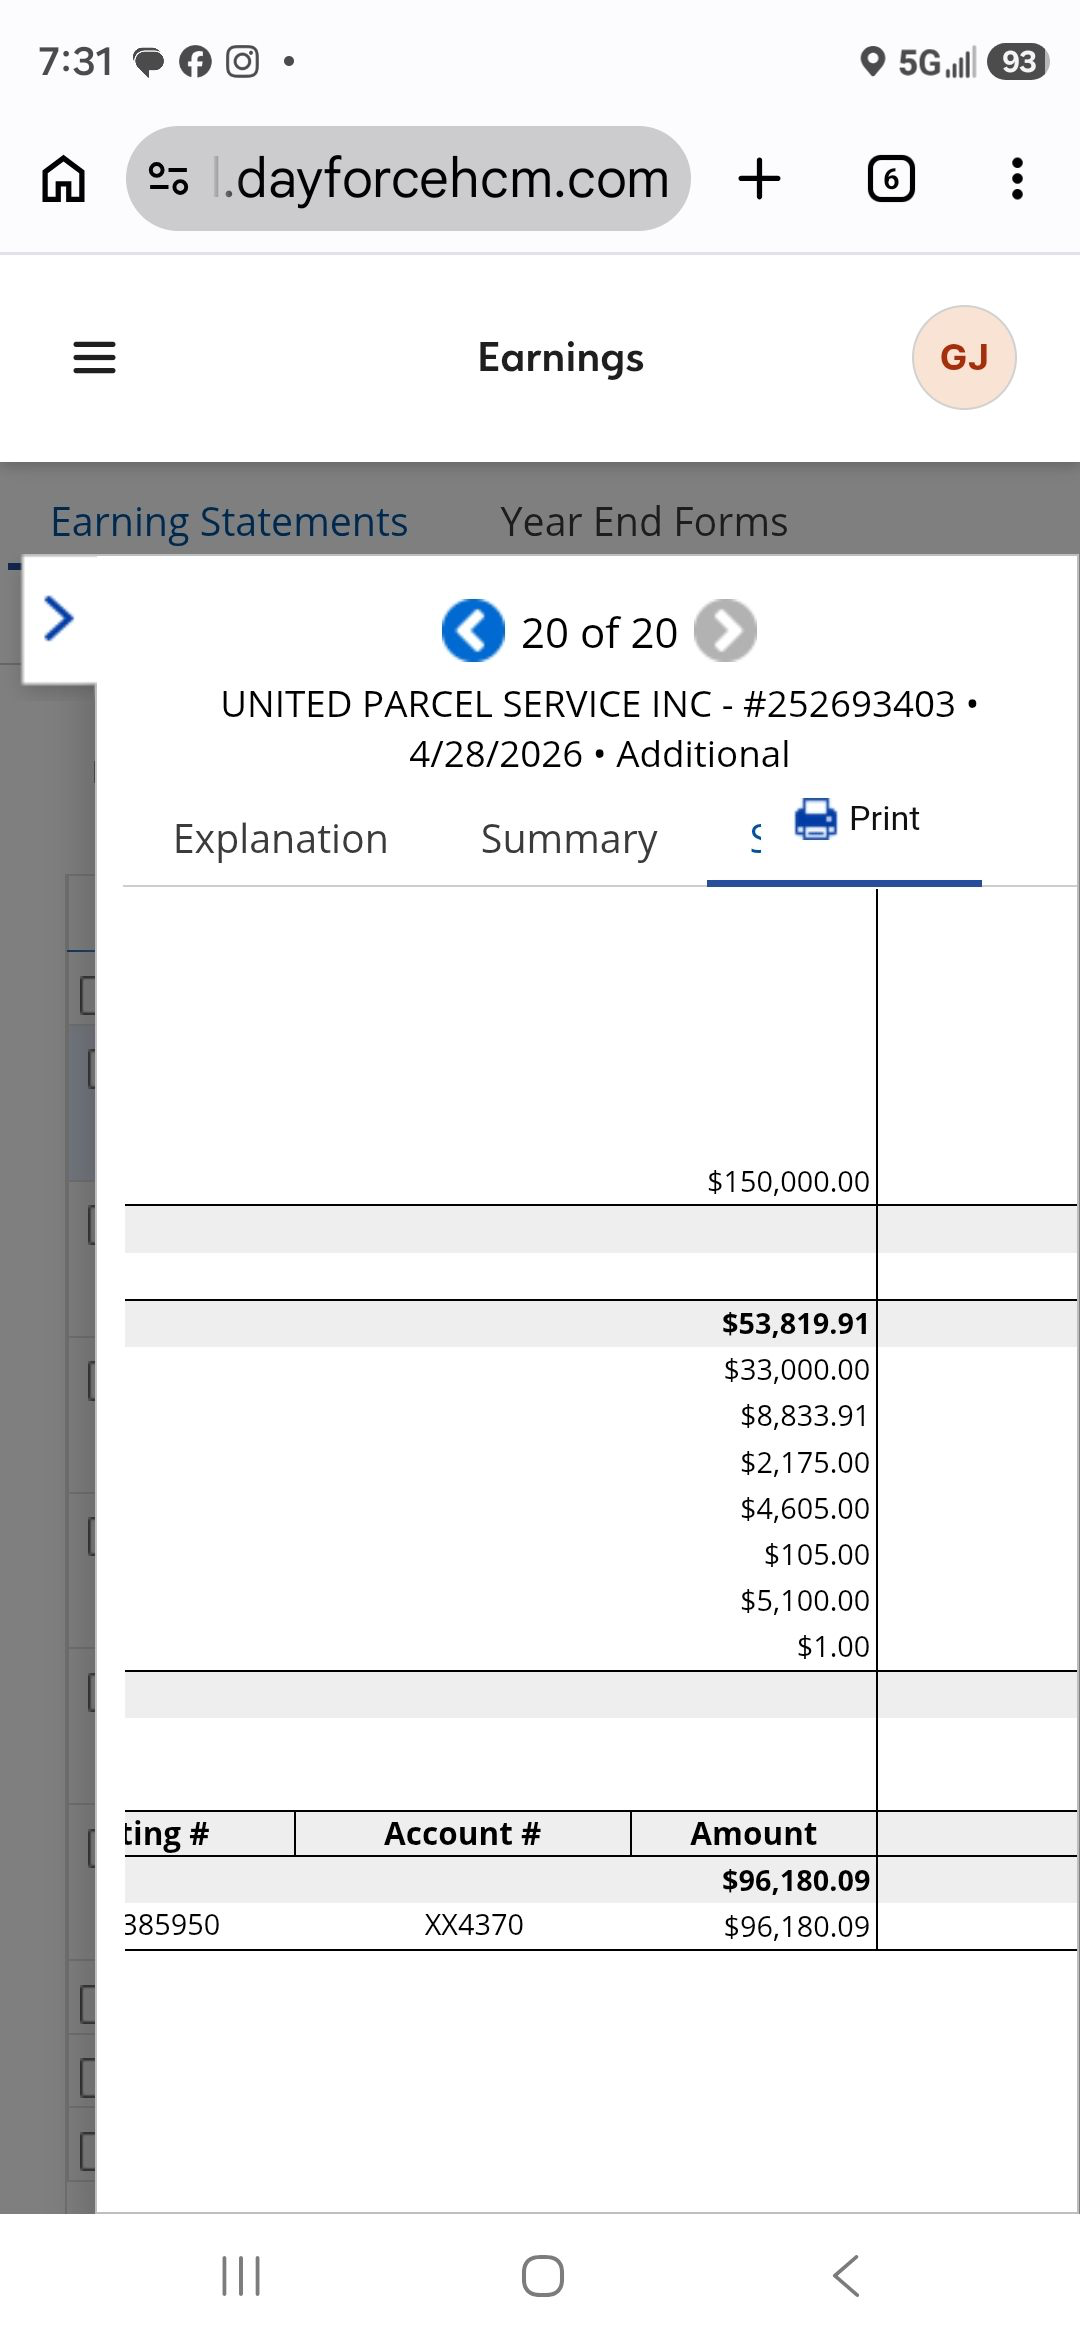
Task: Select the $96,180.09 deposit amount row
Action: pos(796,1926)
